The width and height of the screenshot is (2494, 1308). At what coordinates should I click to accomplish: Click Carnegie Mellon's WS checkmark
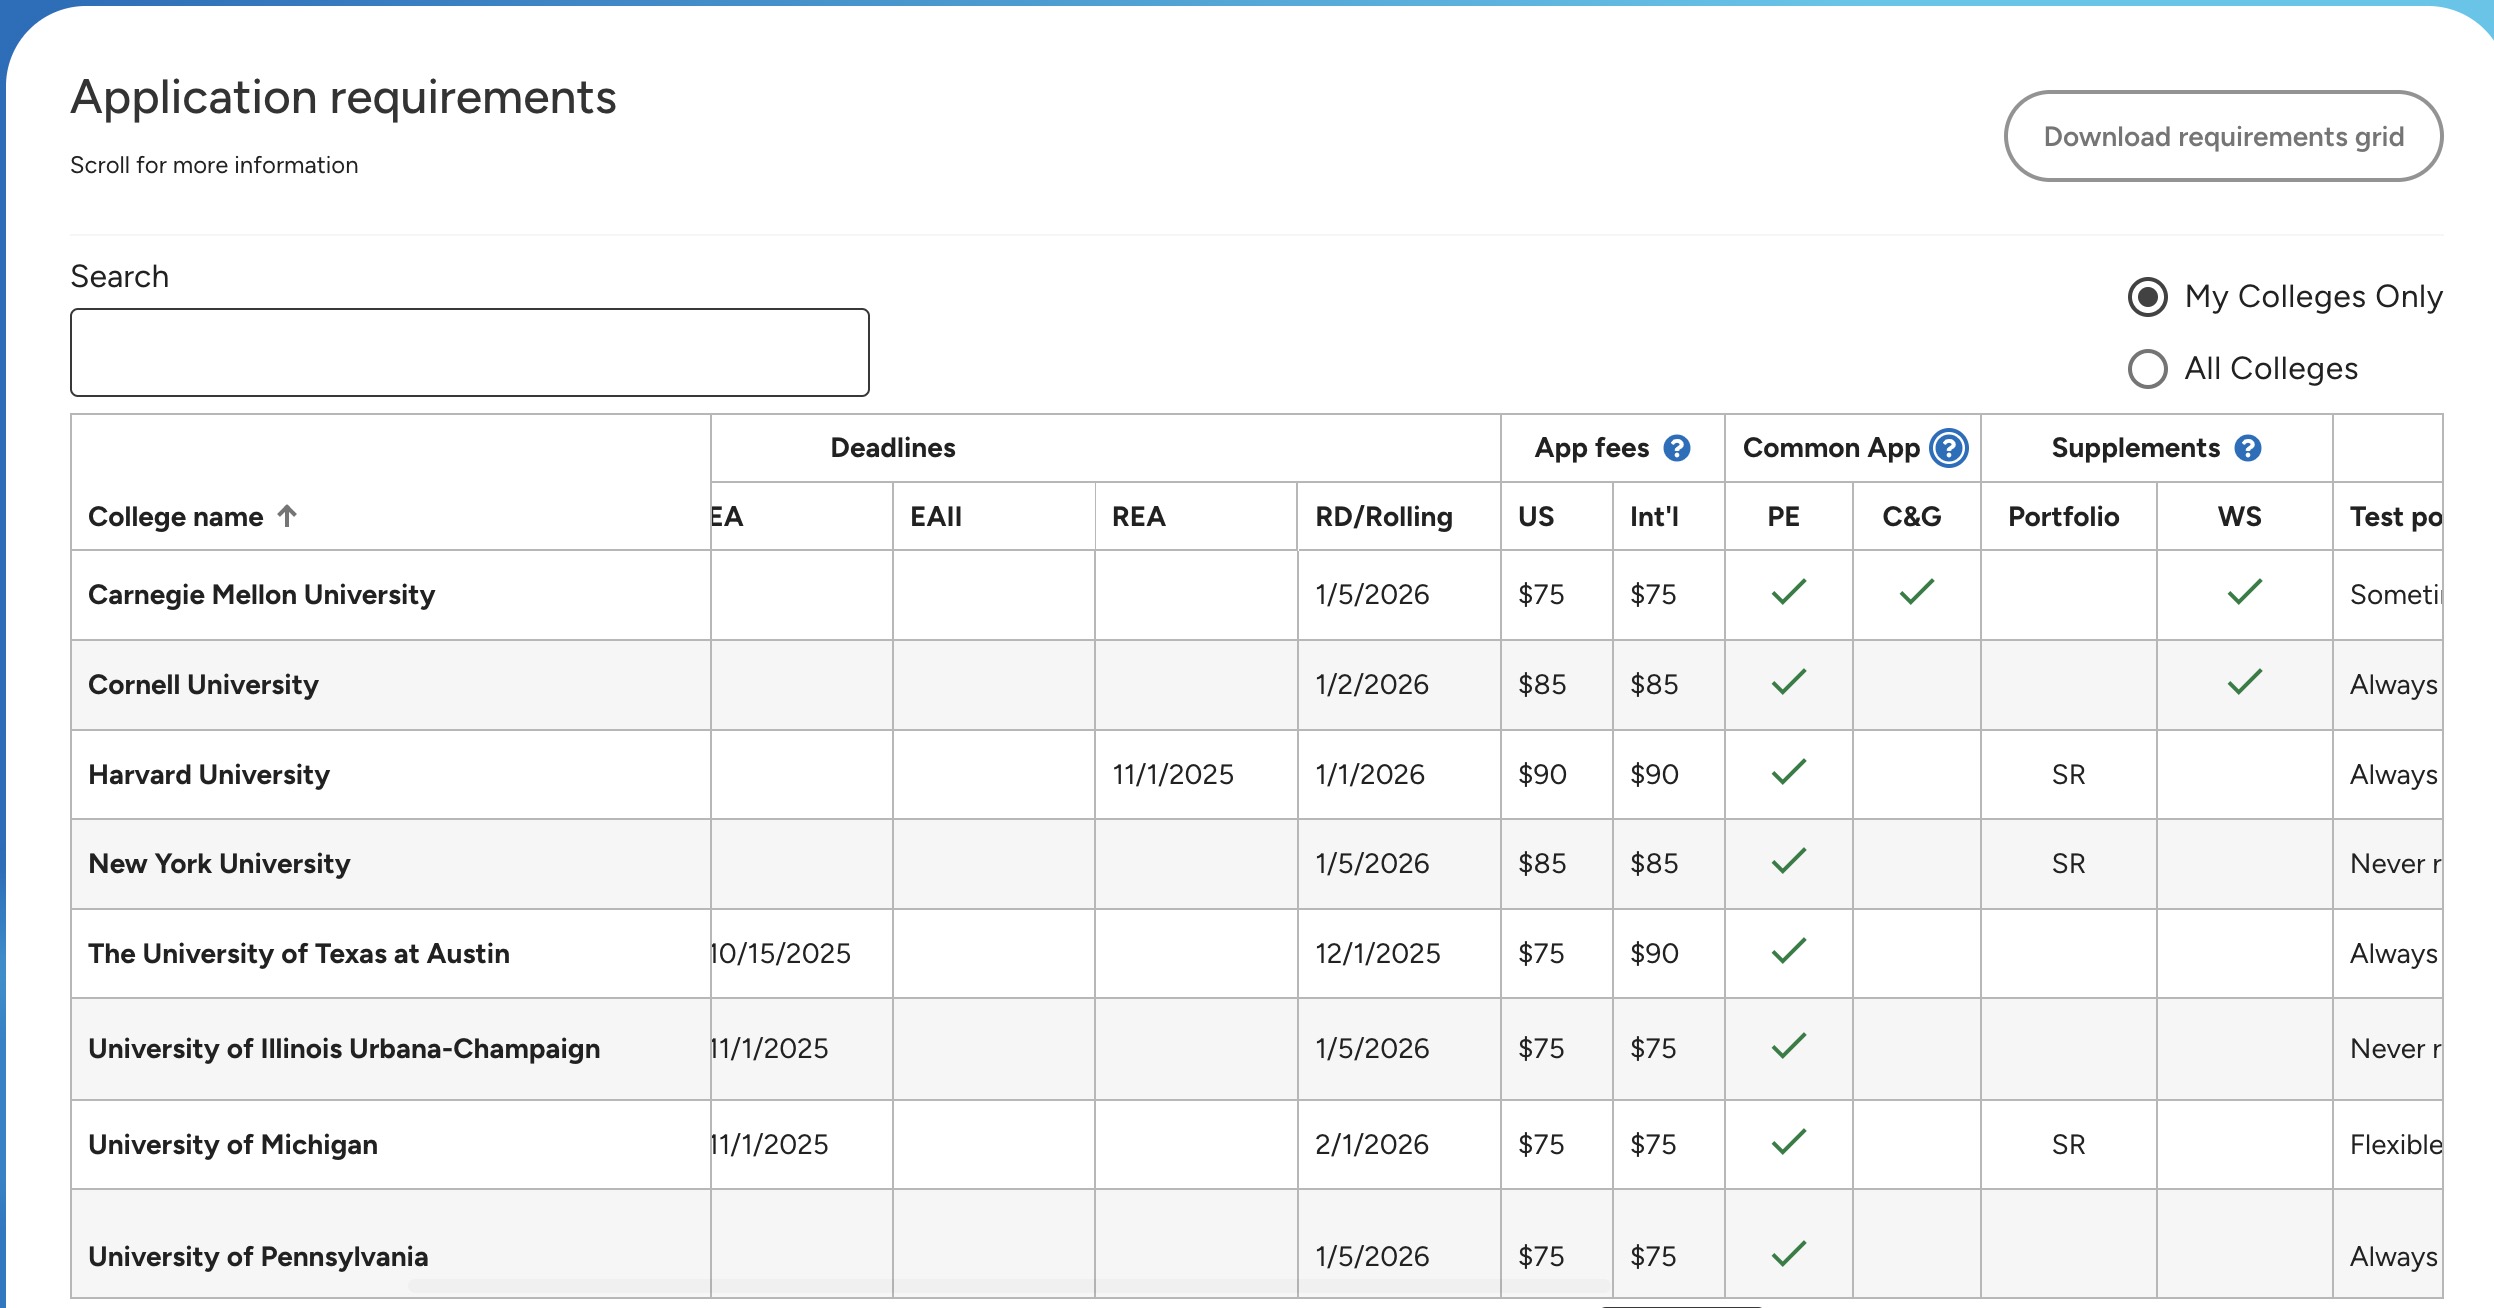(2245, 592)
